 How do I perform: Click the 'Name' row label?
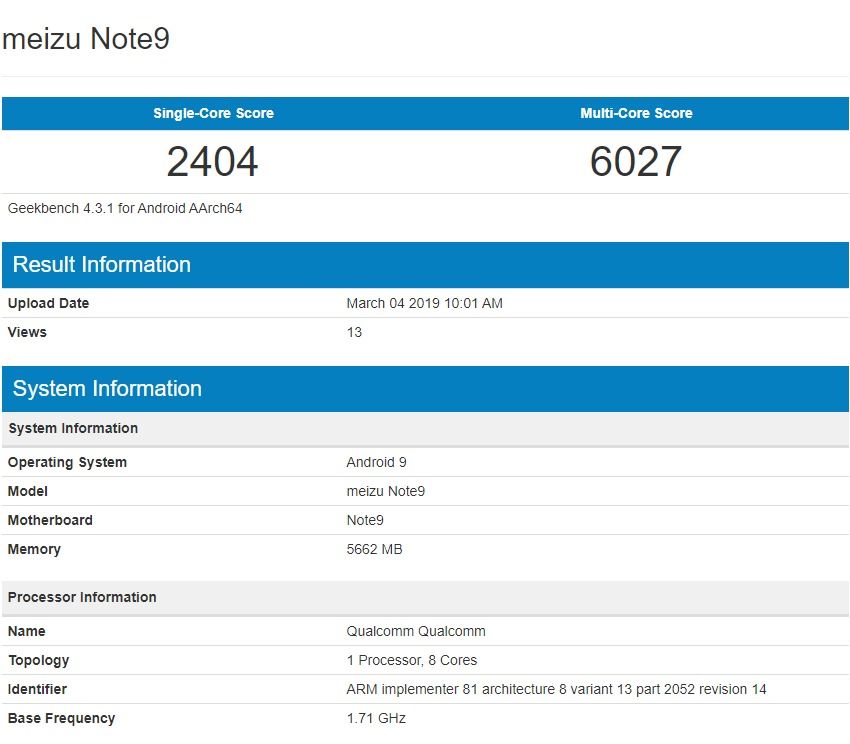[27, 631]
